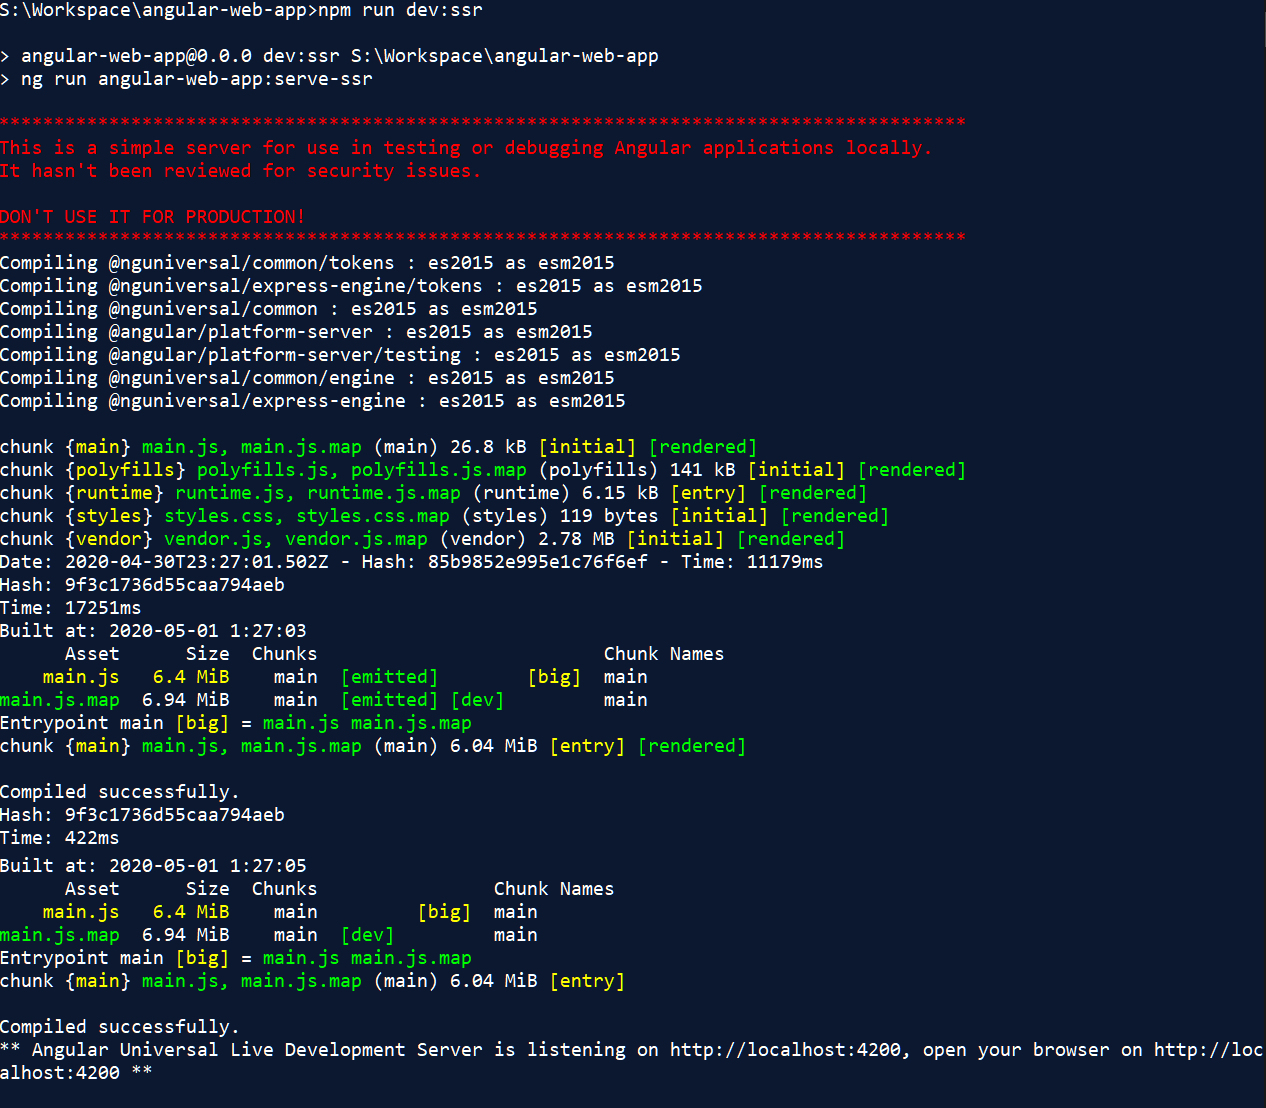The height and width of the screenshot is (1108, 1266).
Task: Click the "Time: 17251ms" line
Action: click(70, 608)
